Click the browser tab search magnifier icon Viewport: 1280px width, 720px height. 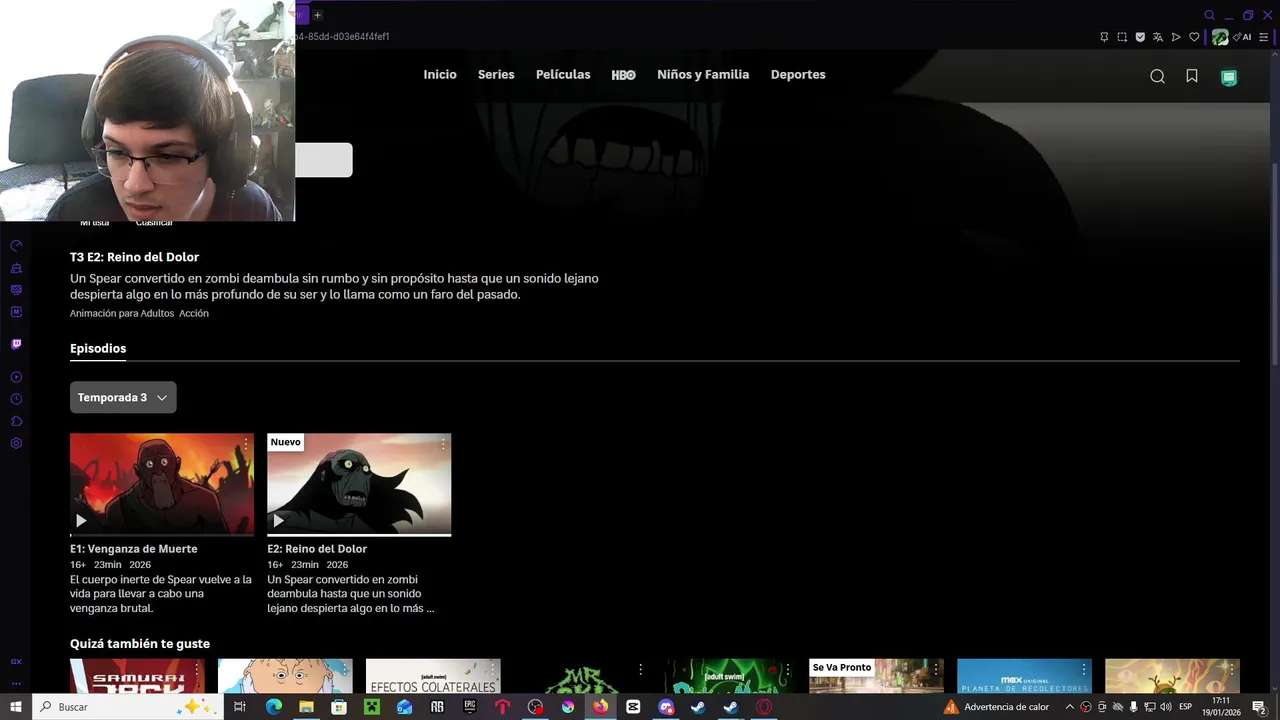coord(1210,15)
